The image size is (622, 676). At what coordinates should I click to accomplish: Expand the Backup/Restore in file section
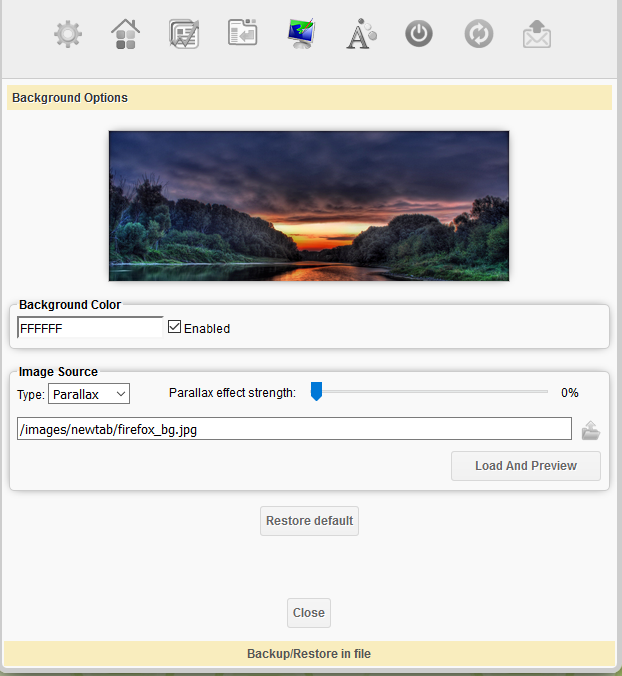[309, 653]
